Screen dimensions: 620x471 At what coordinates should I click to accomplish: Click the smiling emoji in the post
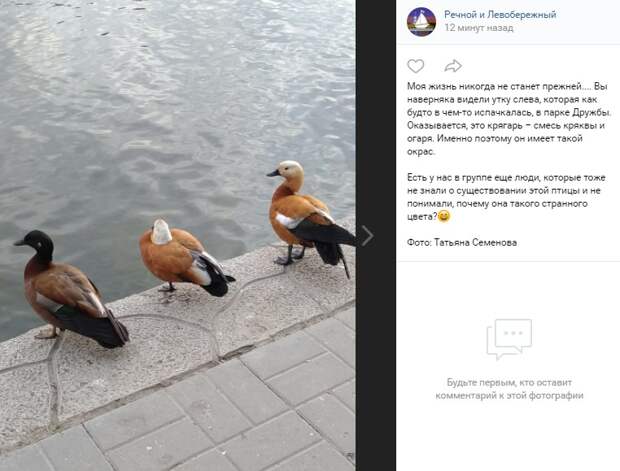coord(444,216)
